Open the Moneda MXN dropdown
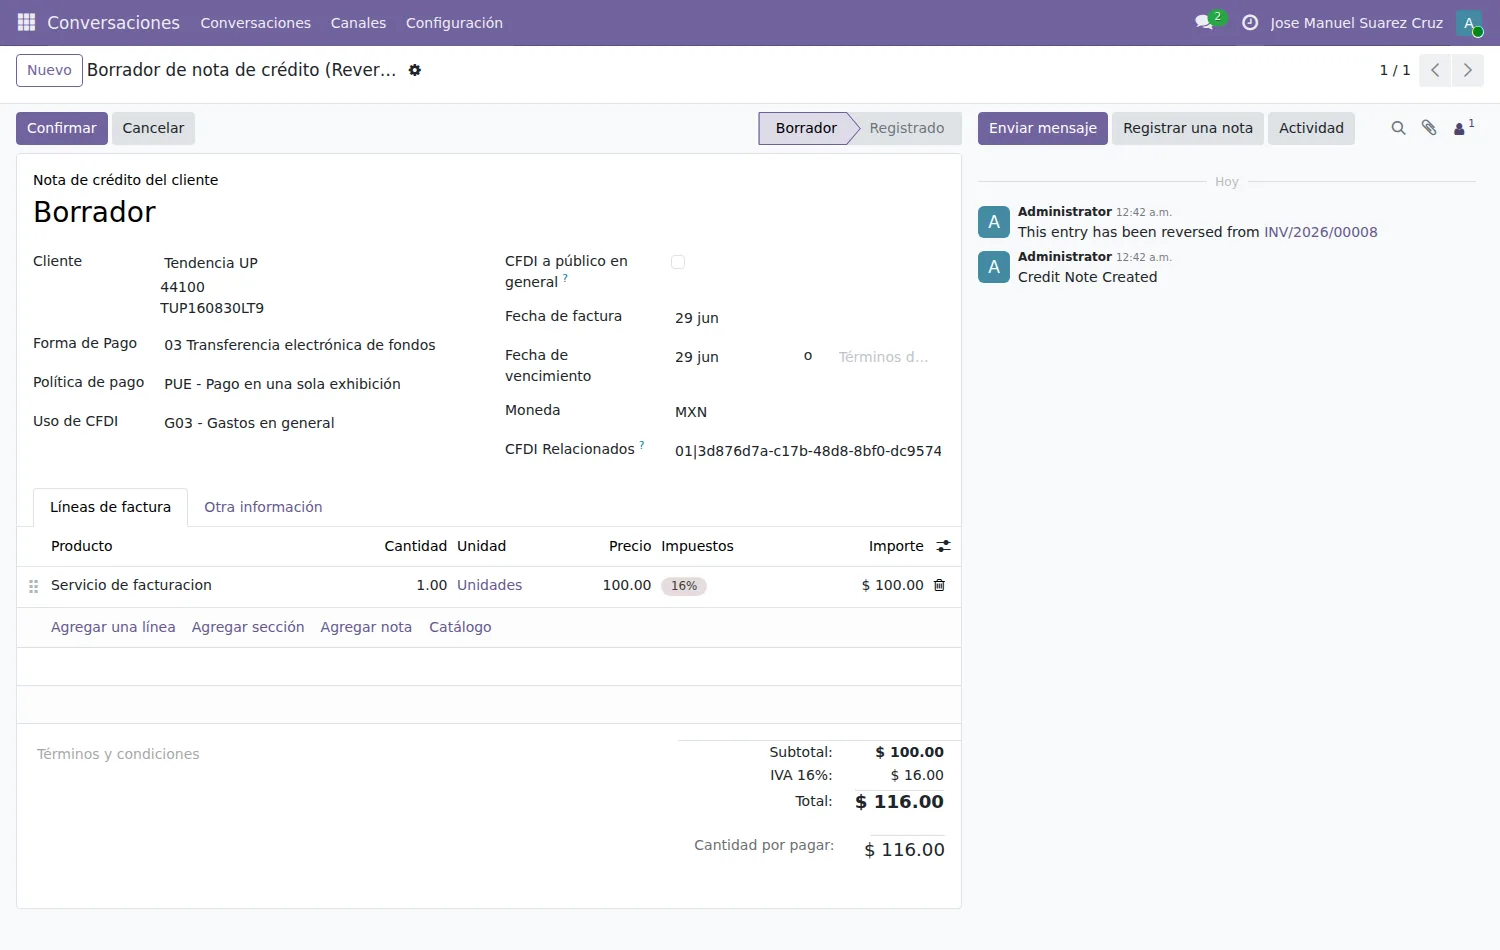Viewport: 1500px width, 950px height. 808,412
